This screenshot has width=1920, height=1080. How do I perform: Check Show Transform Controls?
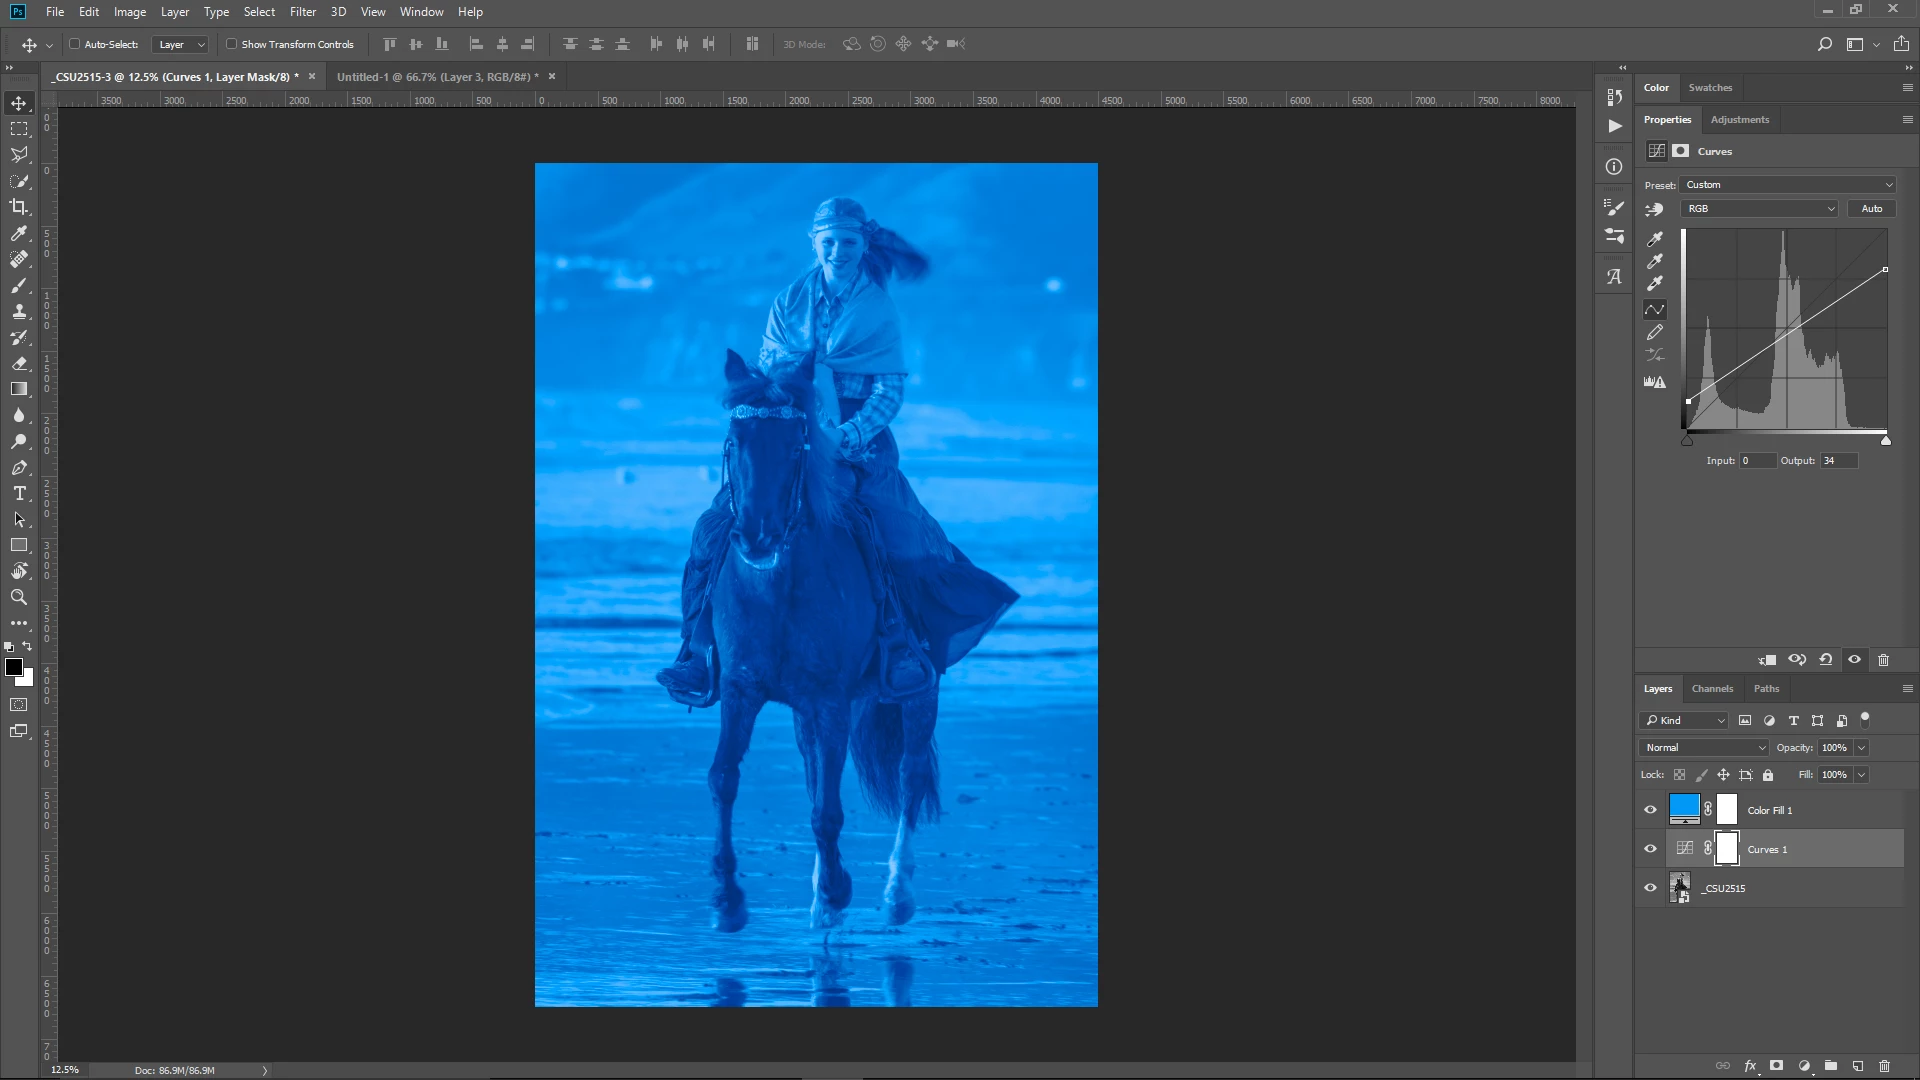pos(231,44)
